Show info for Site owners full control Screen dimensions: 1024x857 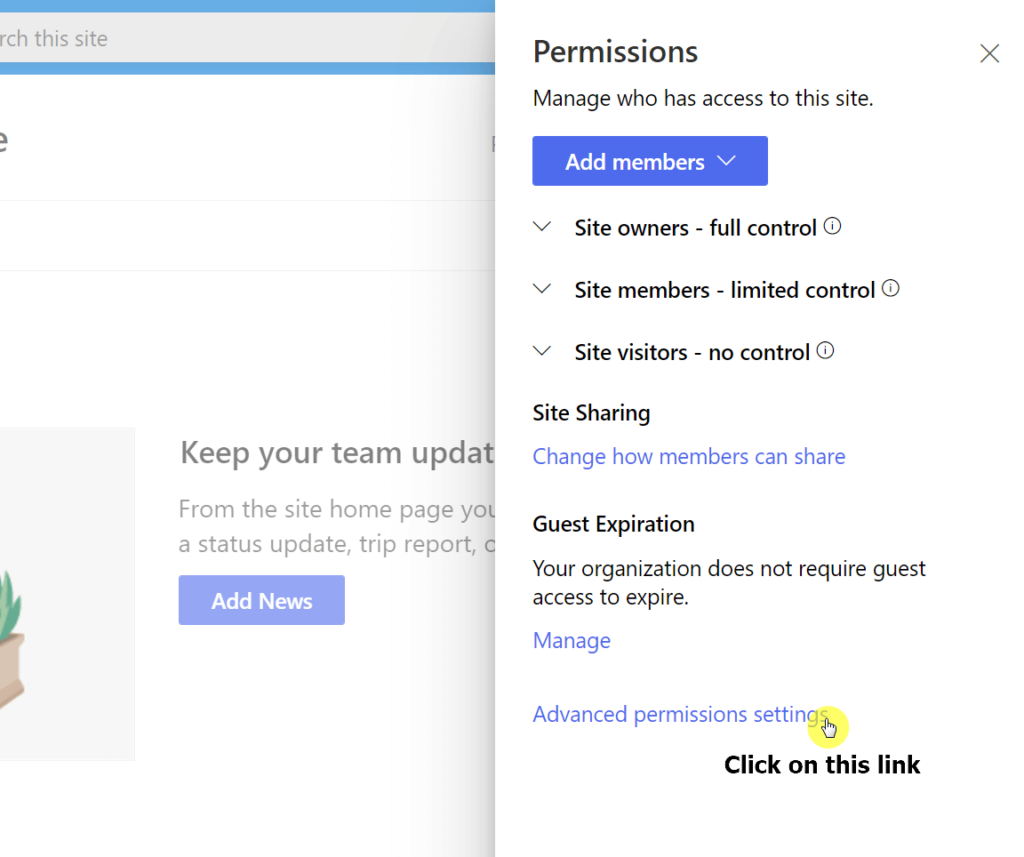click(832, 226)
